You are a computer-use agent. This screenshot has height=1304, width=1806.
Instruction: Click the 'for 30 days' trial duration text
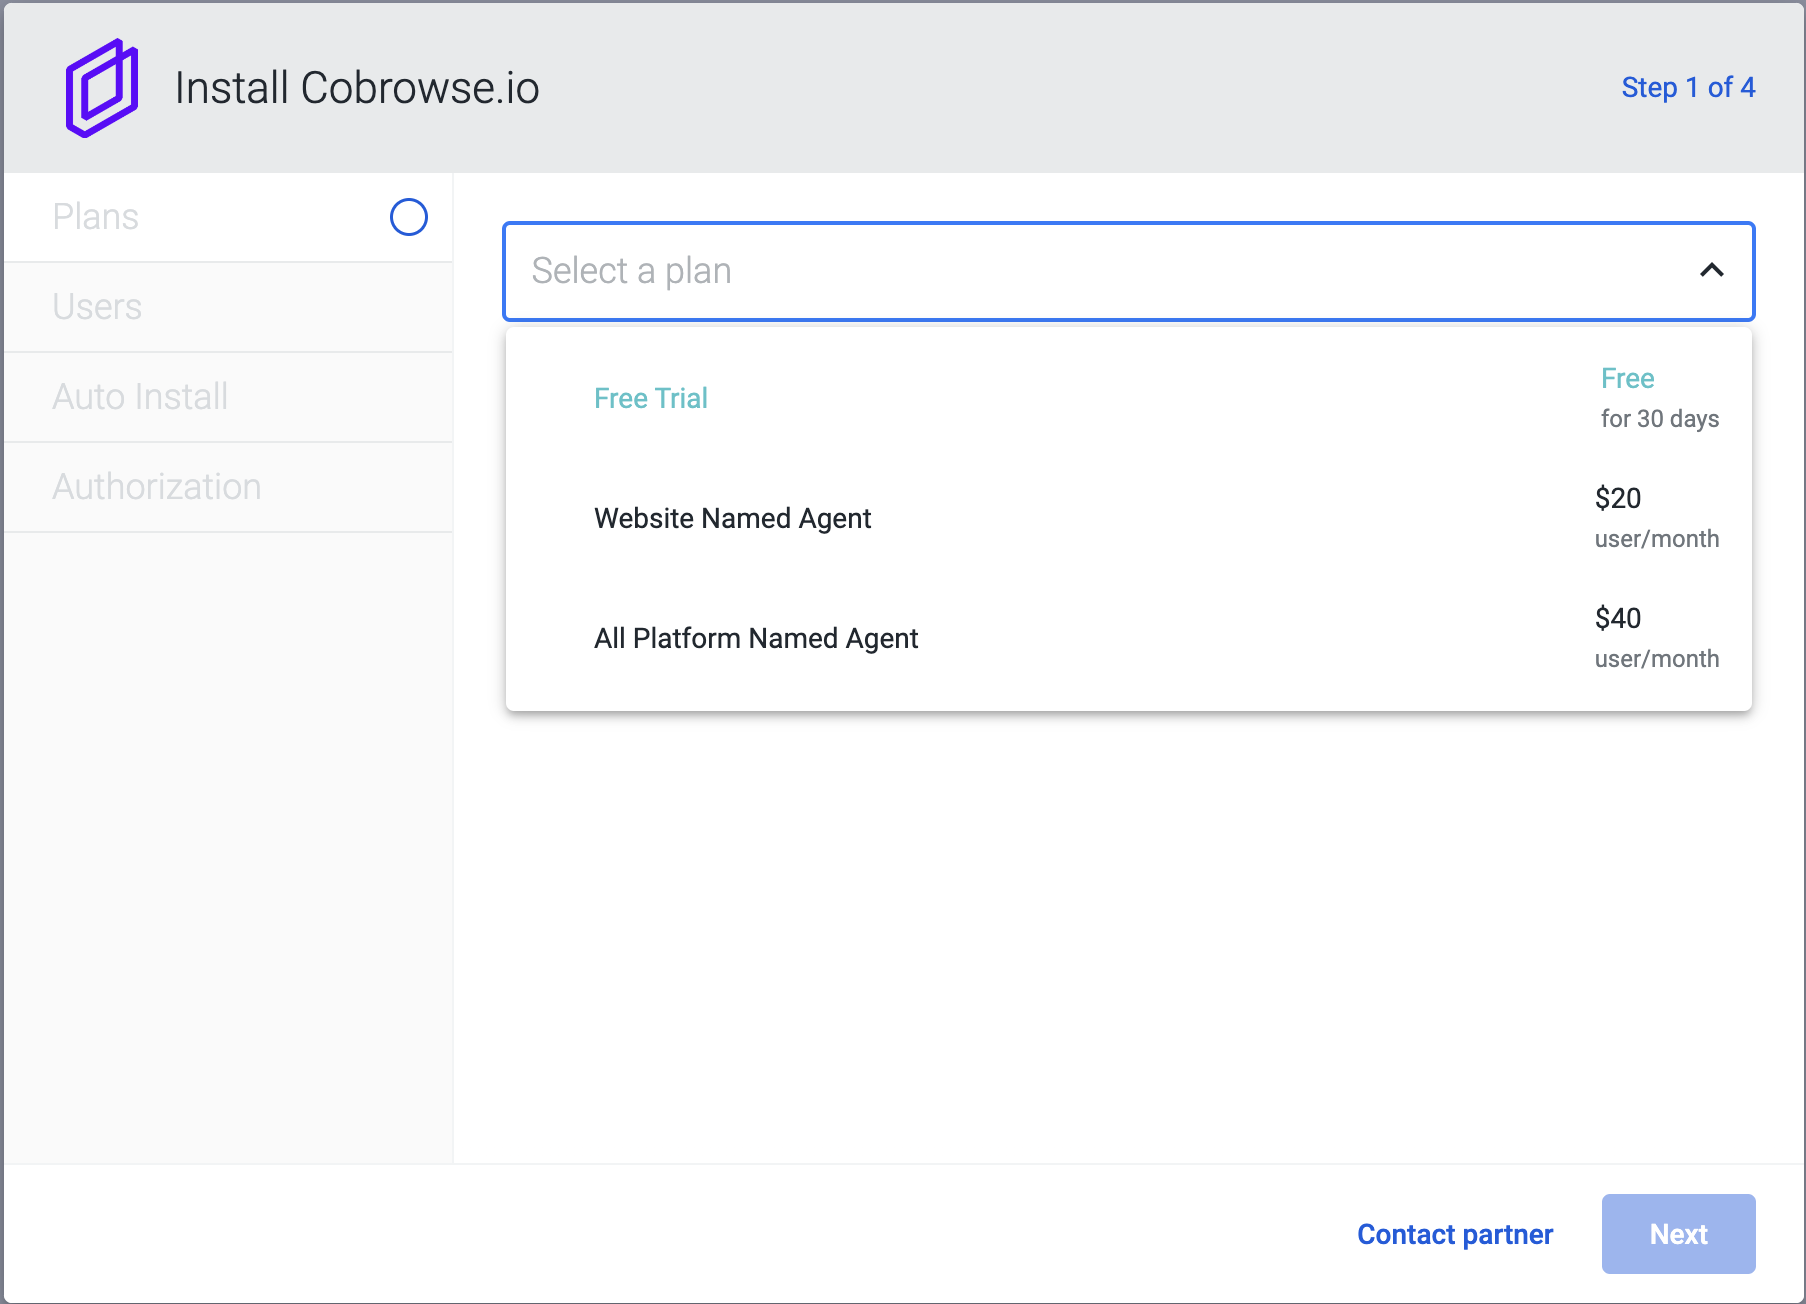click(x=1659, y=419)
